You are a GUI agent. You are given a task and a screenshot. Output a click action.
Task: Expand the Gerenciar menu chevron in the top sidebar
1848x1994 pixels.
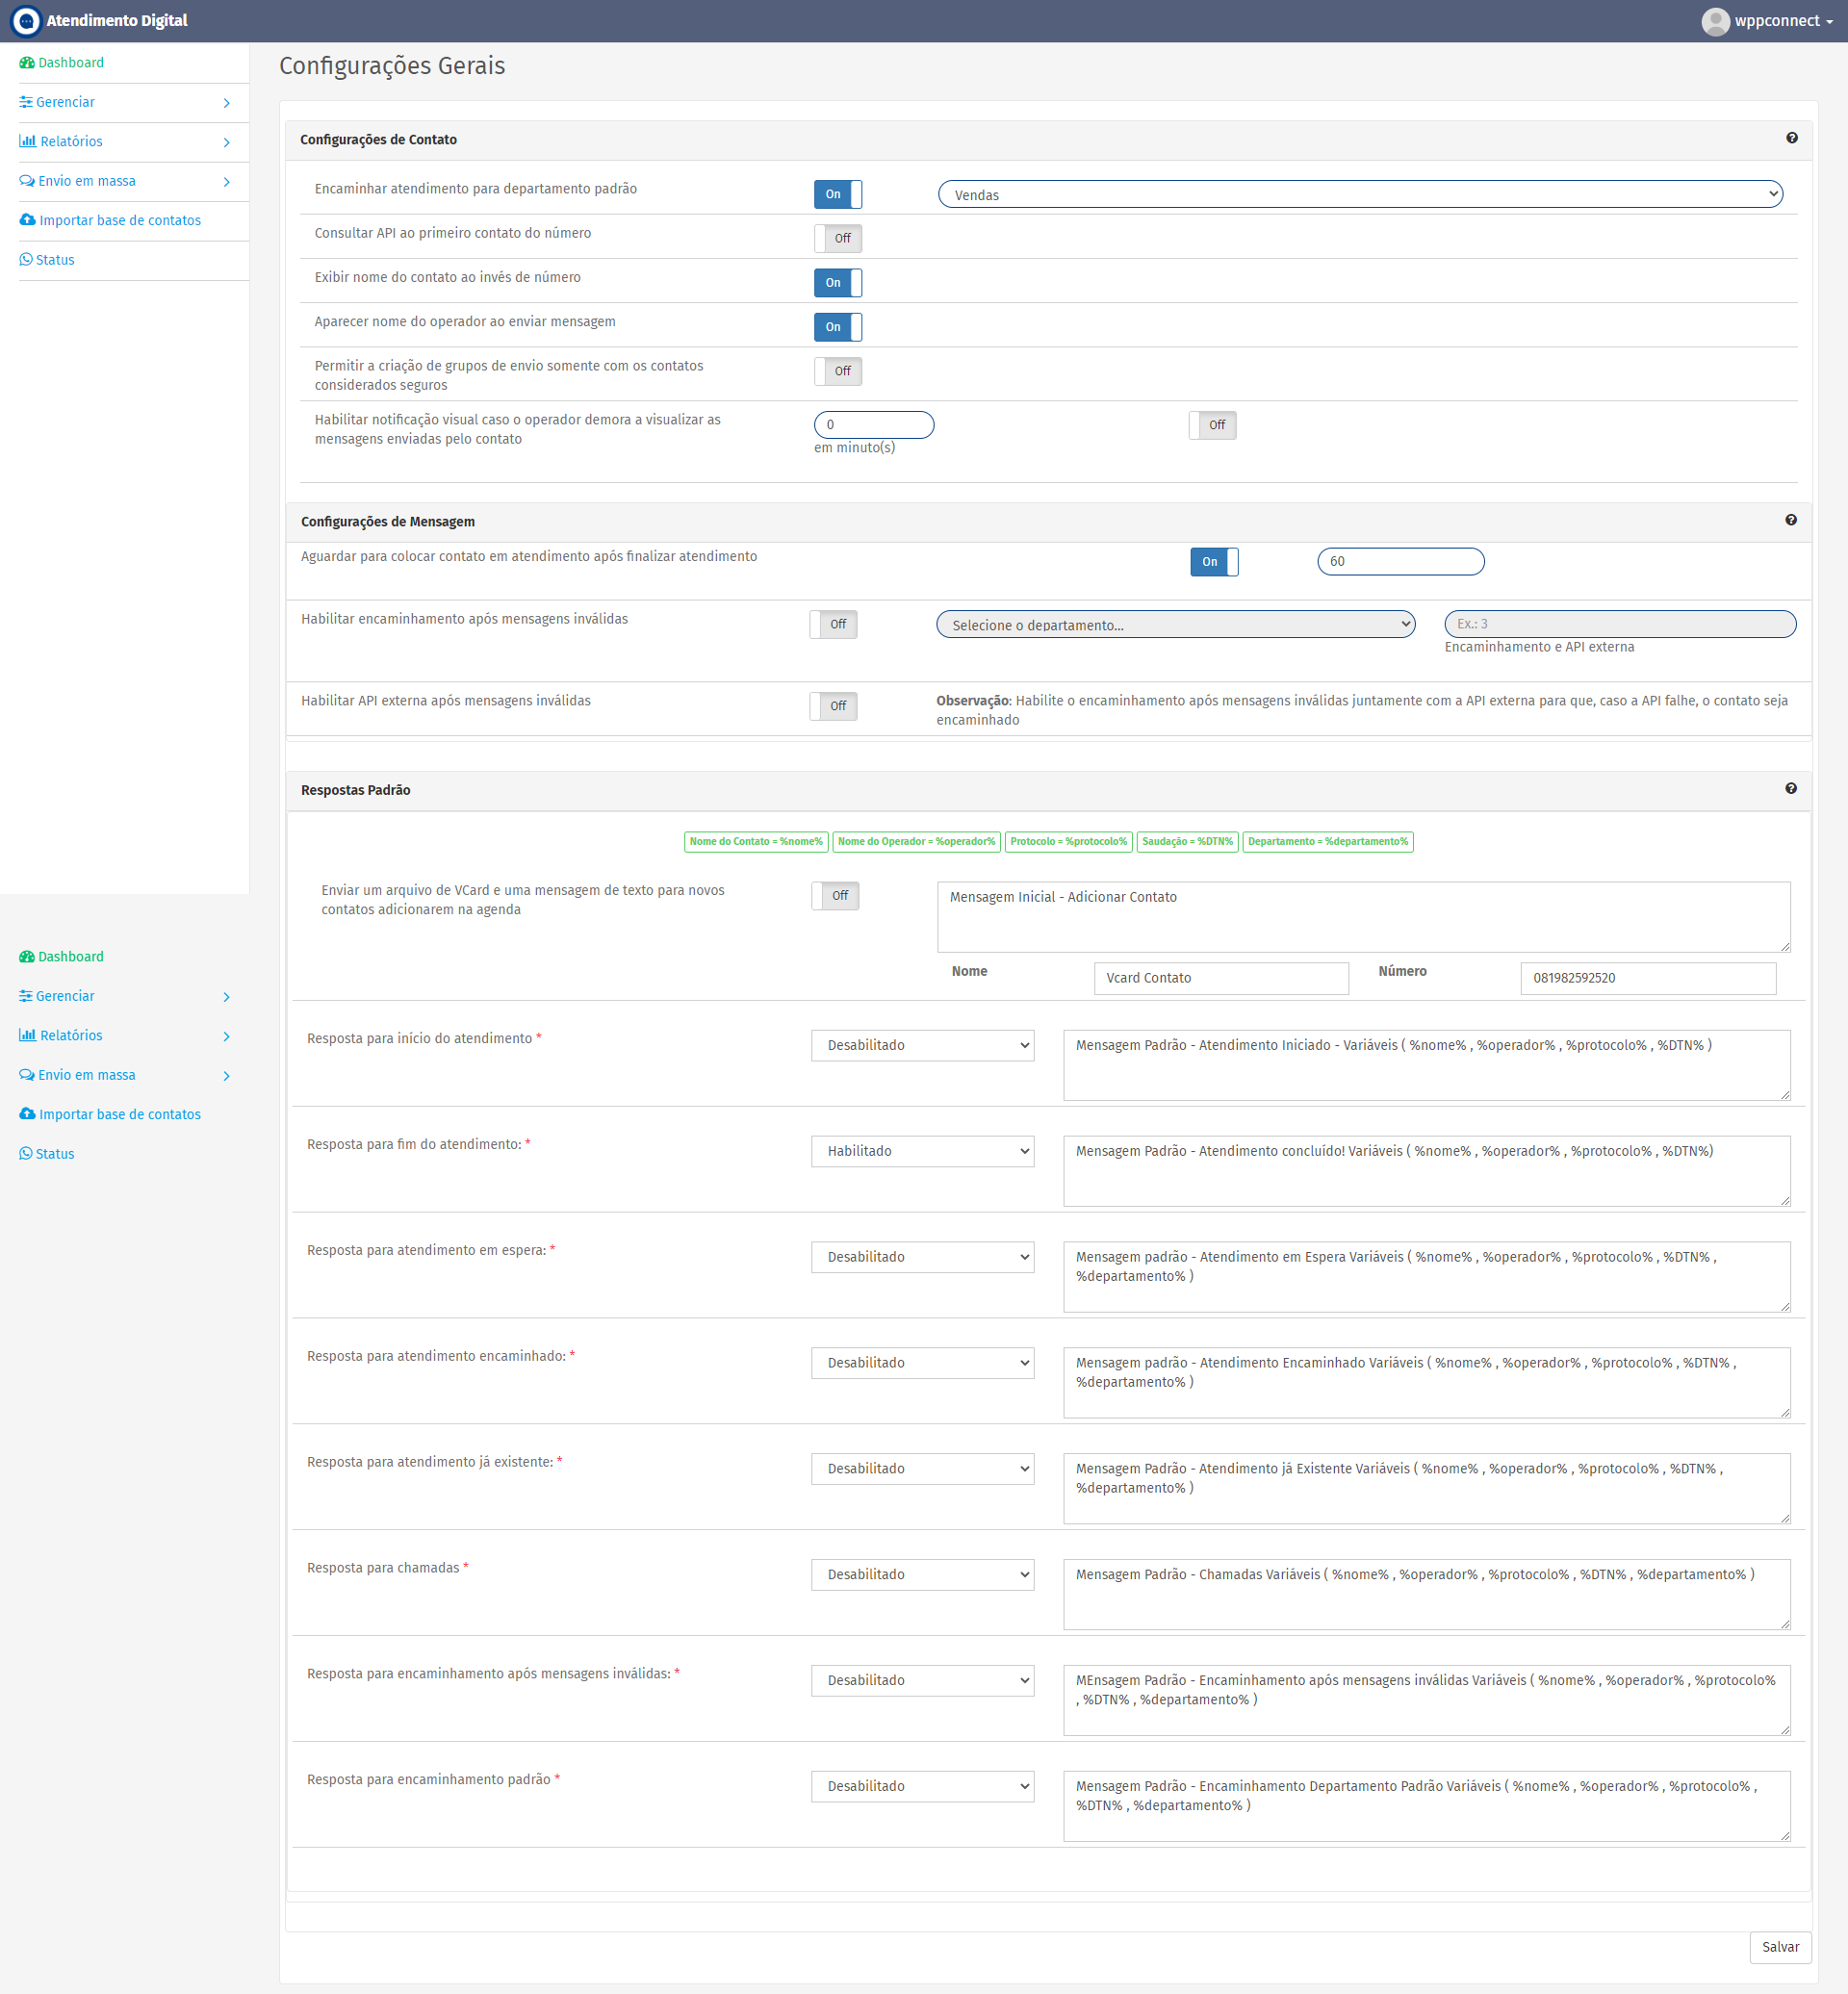(x=227, y=103)
